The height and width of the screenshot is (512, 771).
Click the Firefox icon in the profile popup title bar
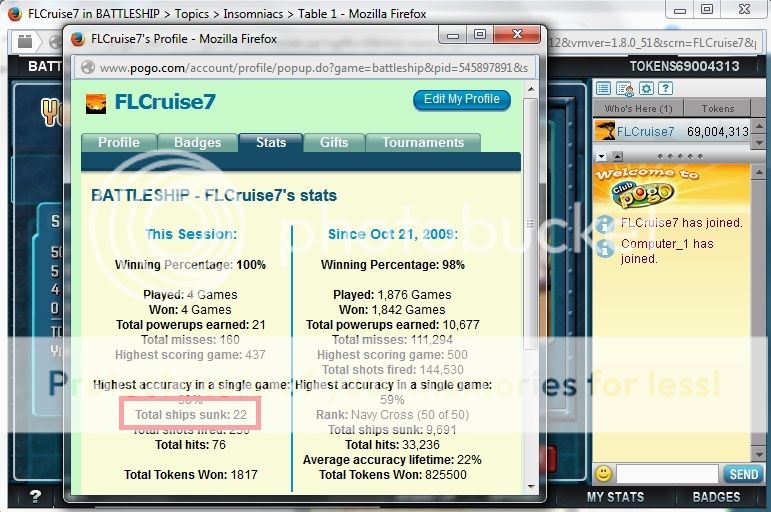(x=78, y=39)
